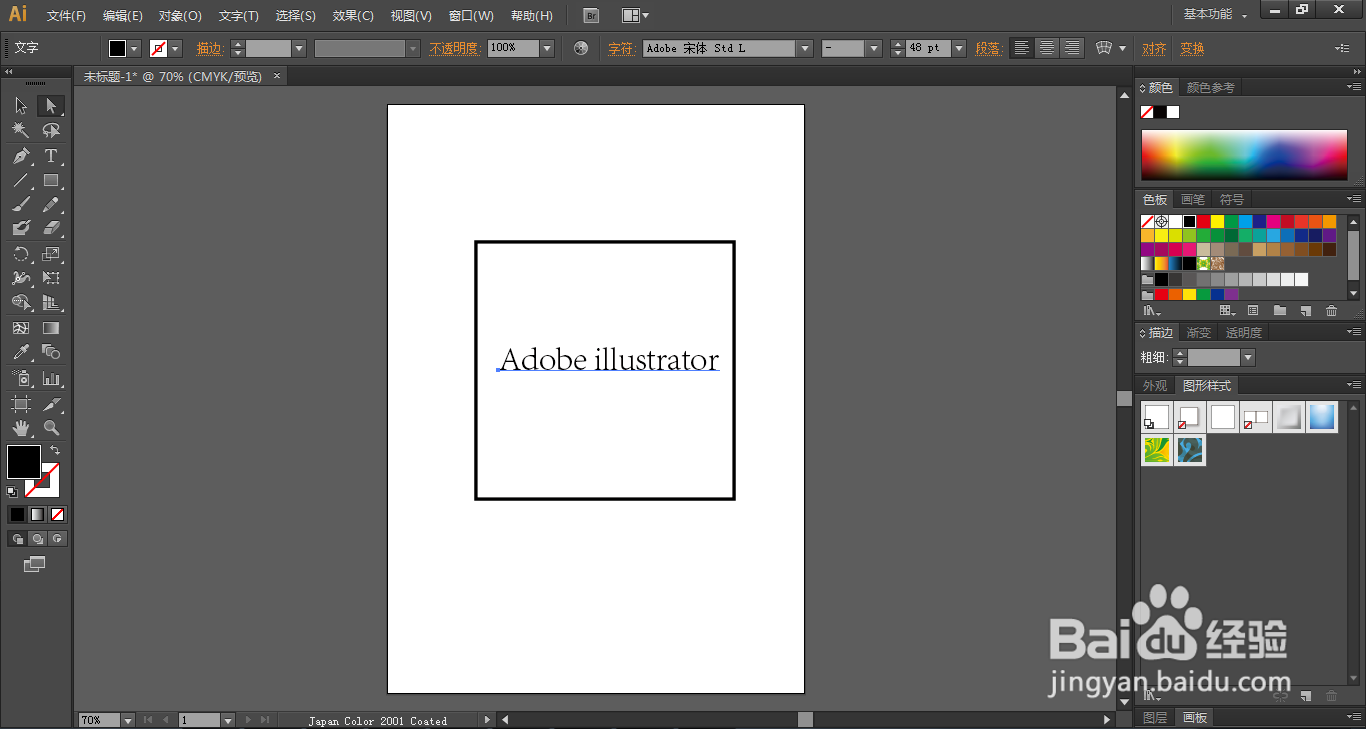
Task: Select the Blend tool
Action: [51, 352]
